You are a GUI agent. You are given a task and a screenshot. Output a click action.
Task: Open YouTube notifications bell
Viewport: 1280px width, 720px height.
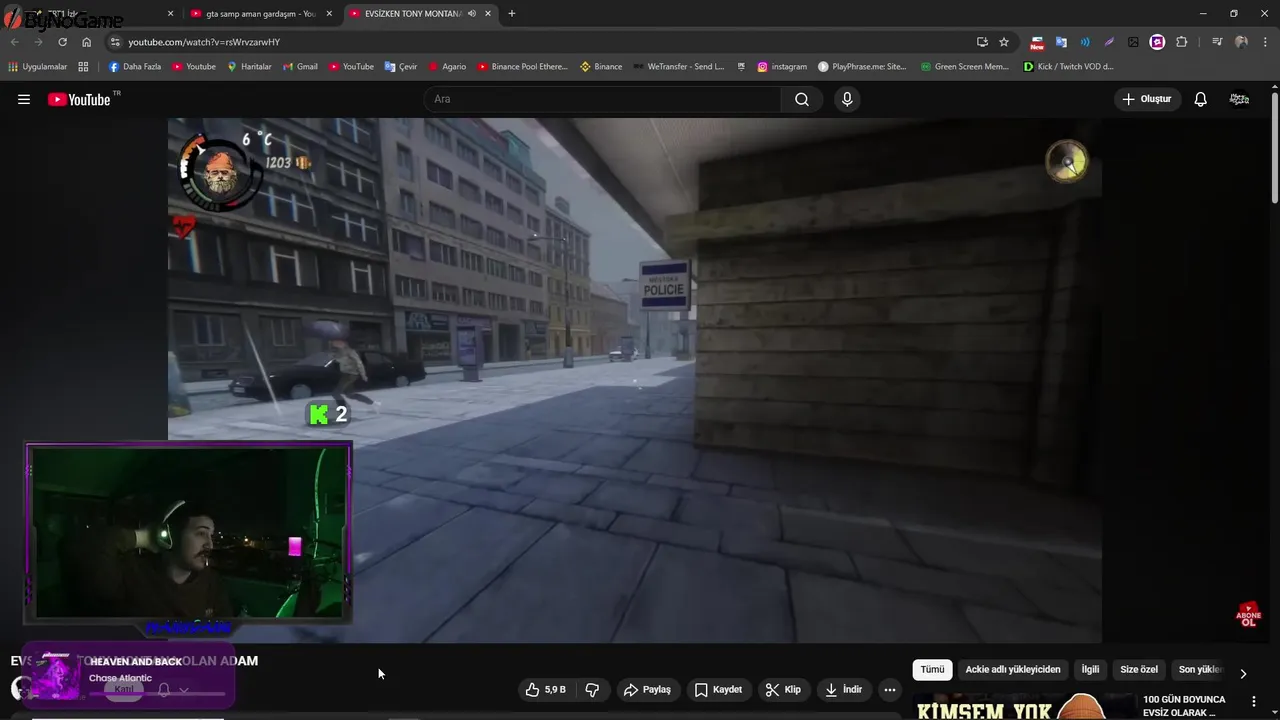[1200, 99]
